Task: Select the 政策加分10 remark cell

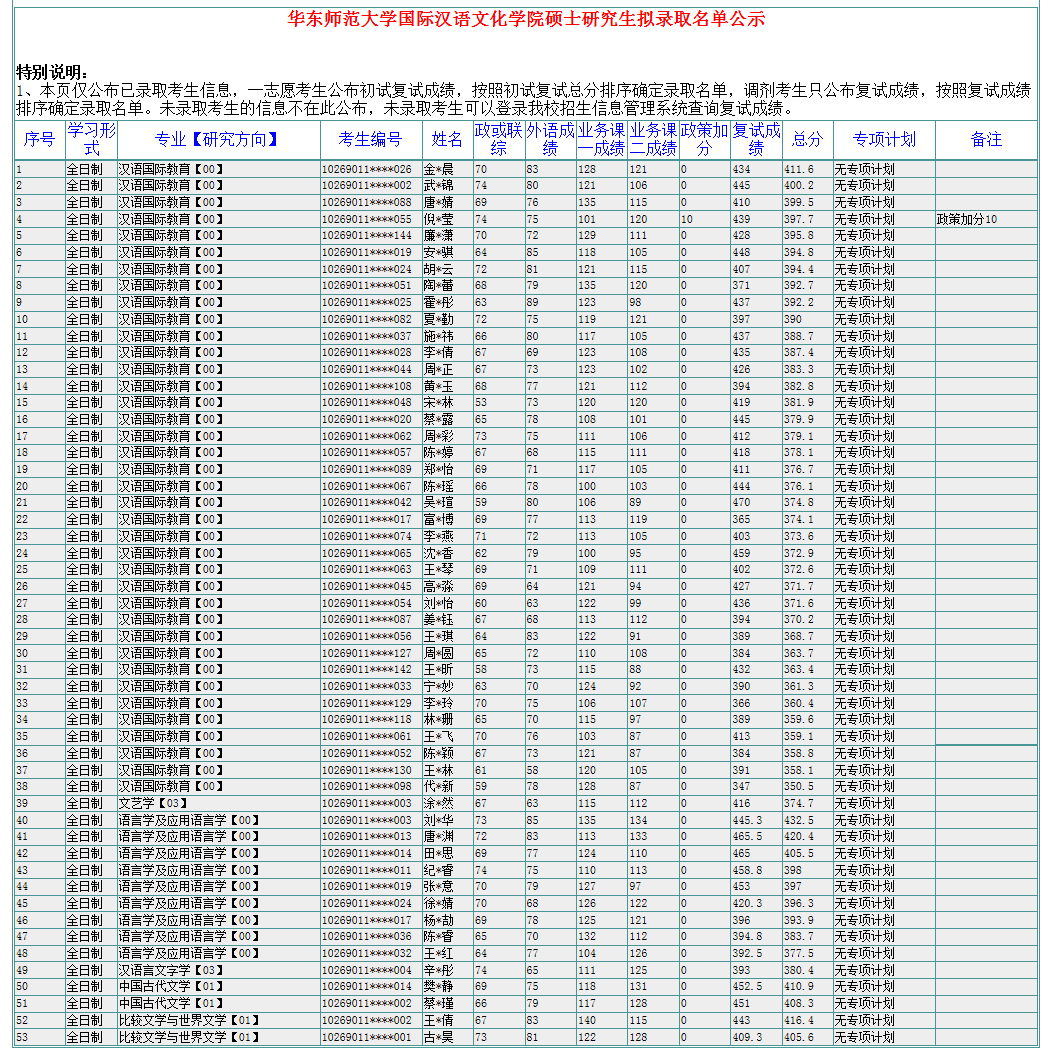Action: pyautogui.click(x=966, y=219)
